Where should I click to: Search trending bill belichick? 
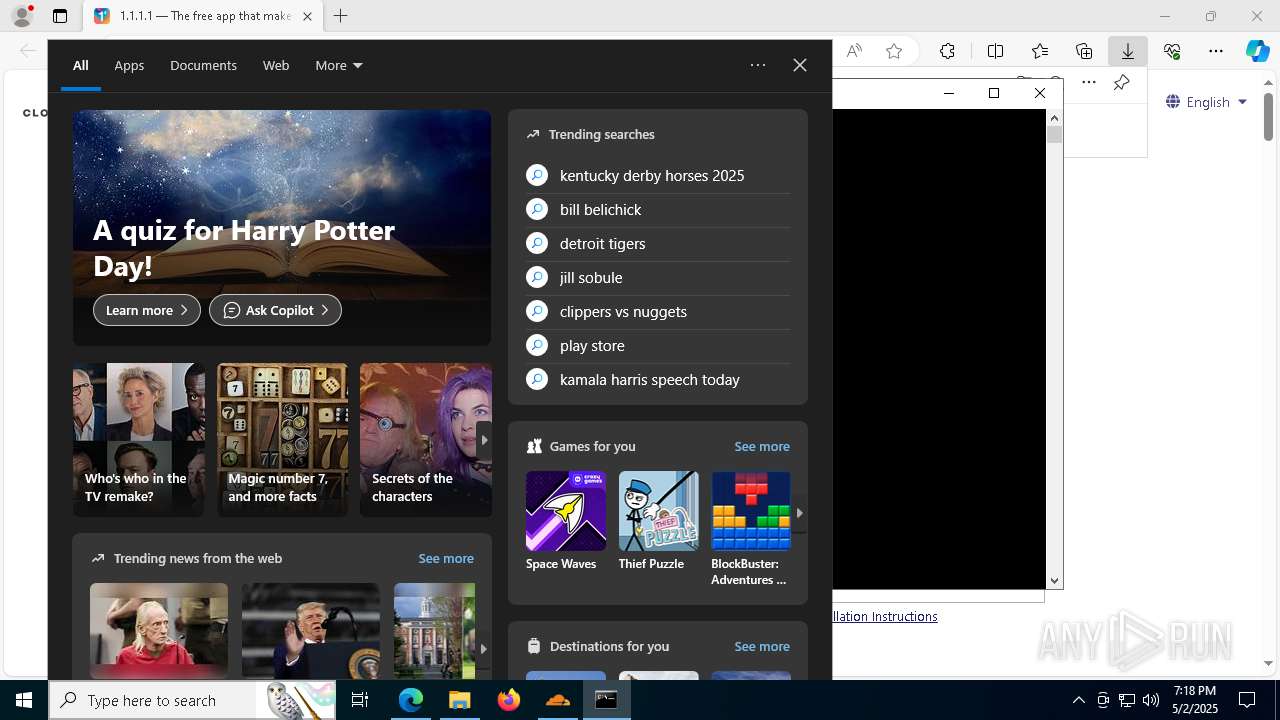click(x=658, y=209)
